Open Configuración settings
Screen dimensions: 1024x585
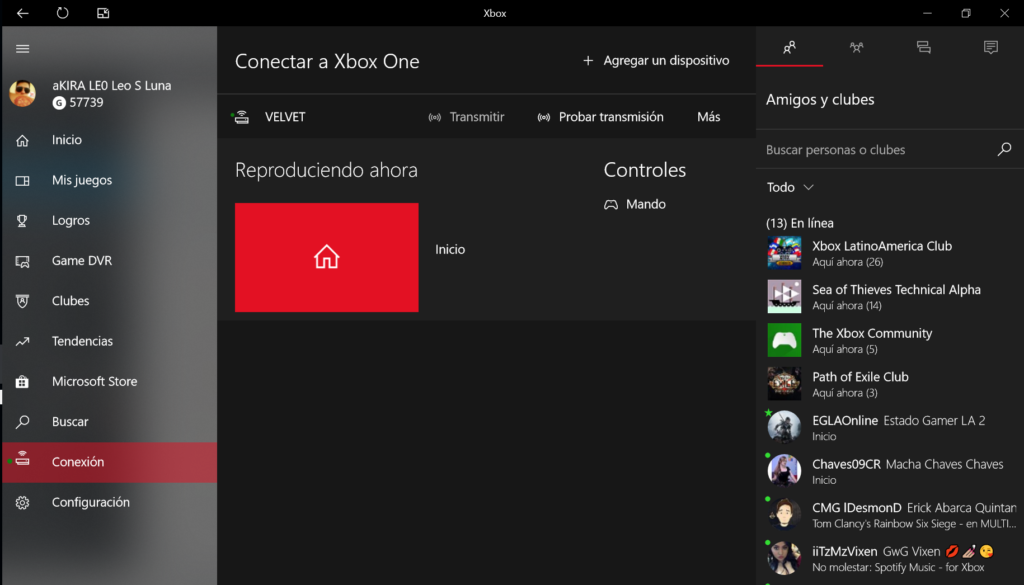tap(90, 502)
